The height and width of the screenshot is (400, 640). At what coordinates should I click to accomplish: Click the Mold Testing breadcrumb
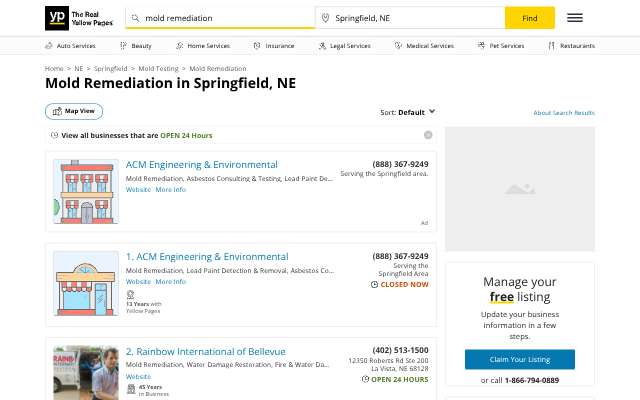tap(158, 69)
